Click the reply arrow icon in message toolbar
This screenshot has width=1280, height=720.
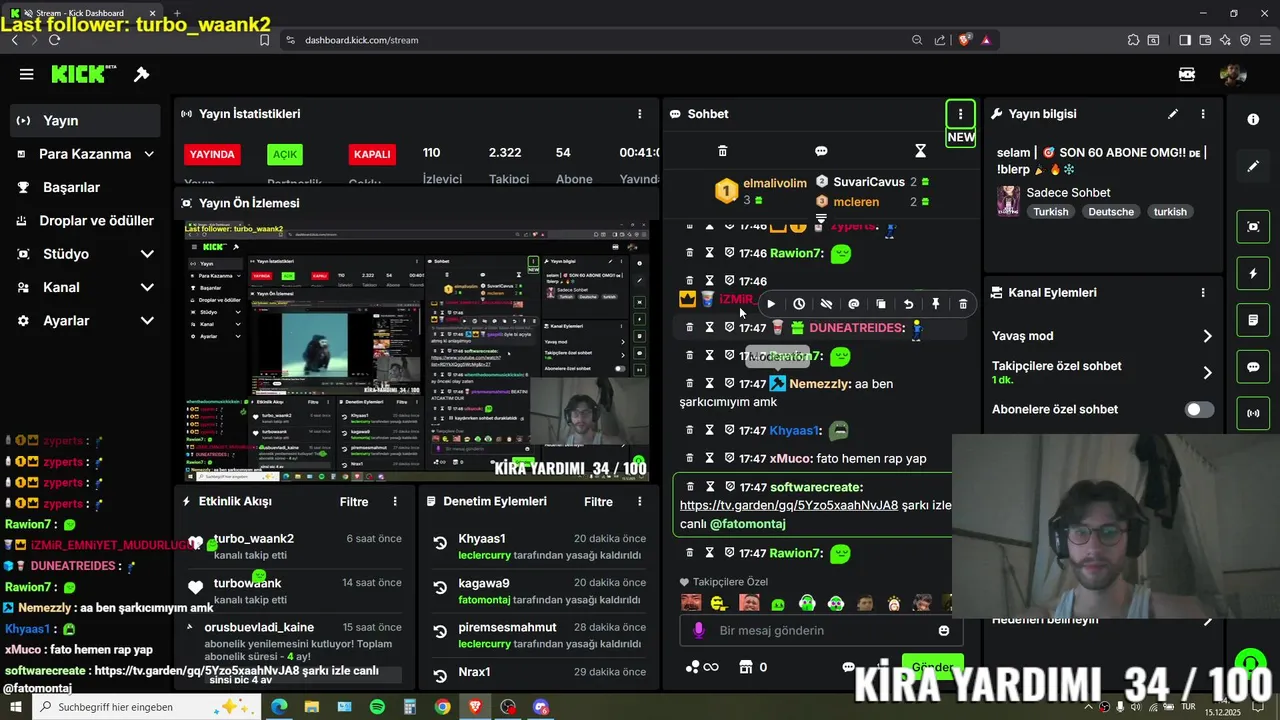point(908,304)
